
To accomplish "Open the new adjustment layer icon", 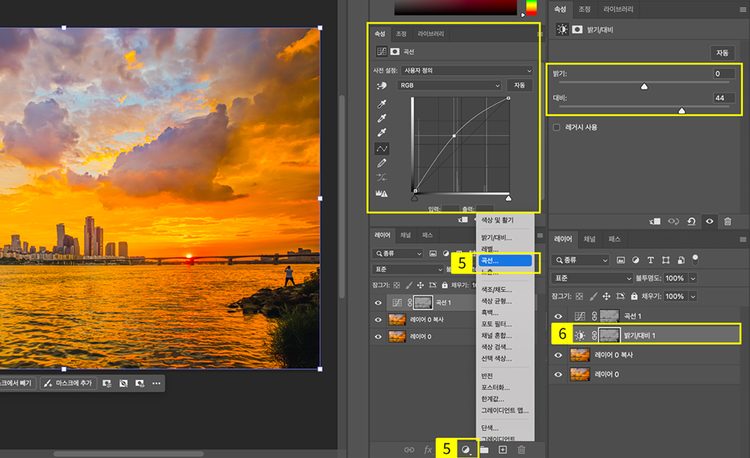I will [465, 450].
